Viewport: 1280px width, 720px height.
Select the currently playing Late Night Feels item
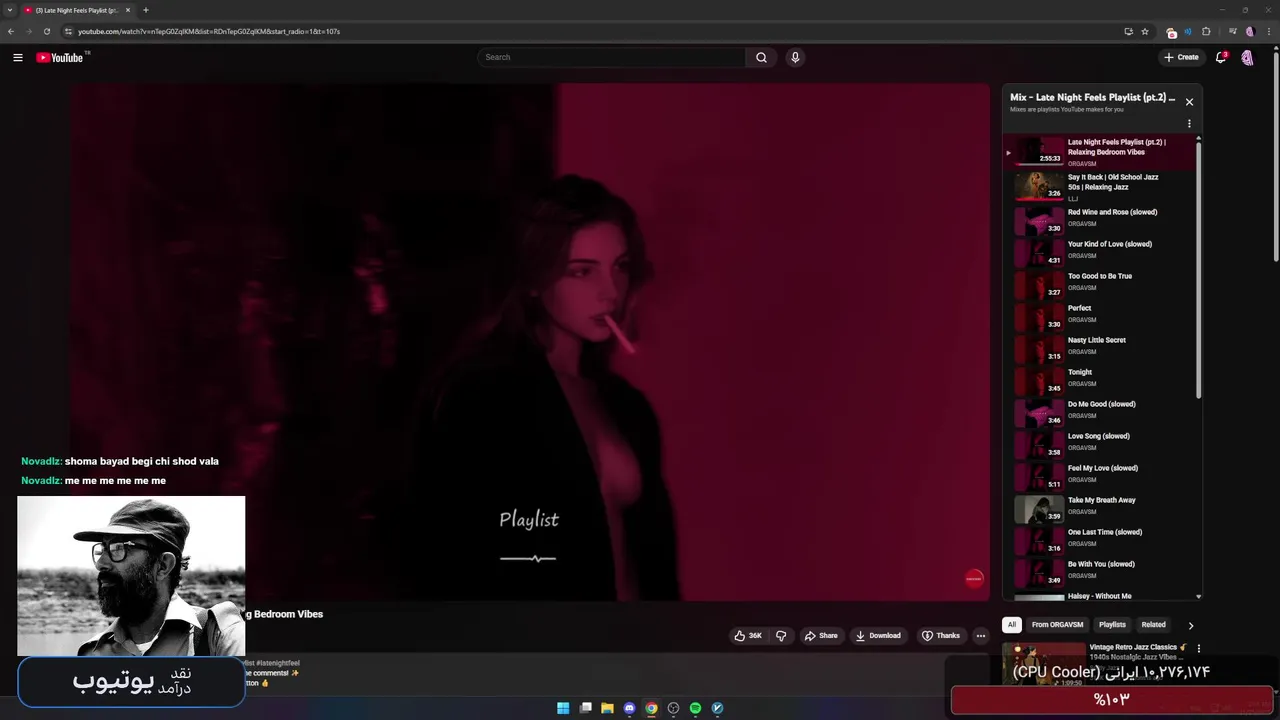(1100, 152)
